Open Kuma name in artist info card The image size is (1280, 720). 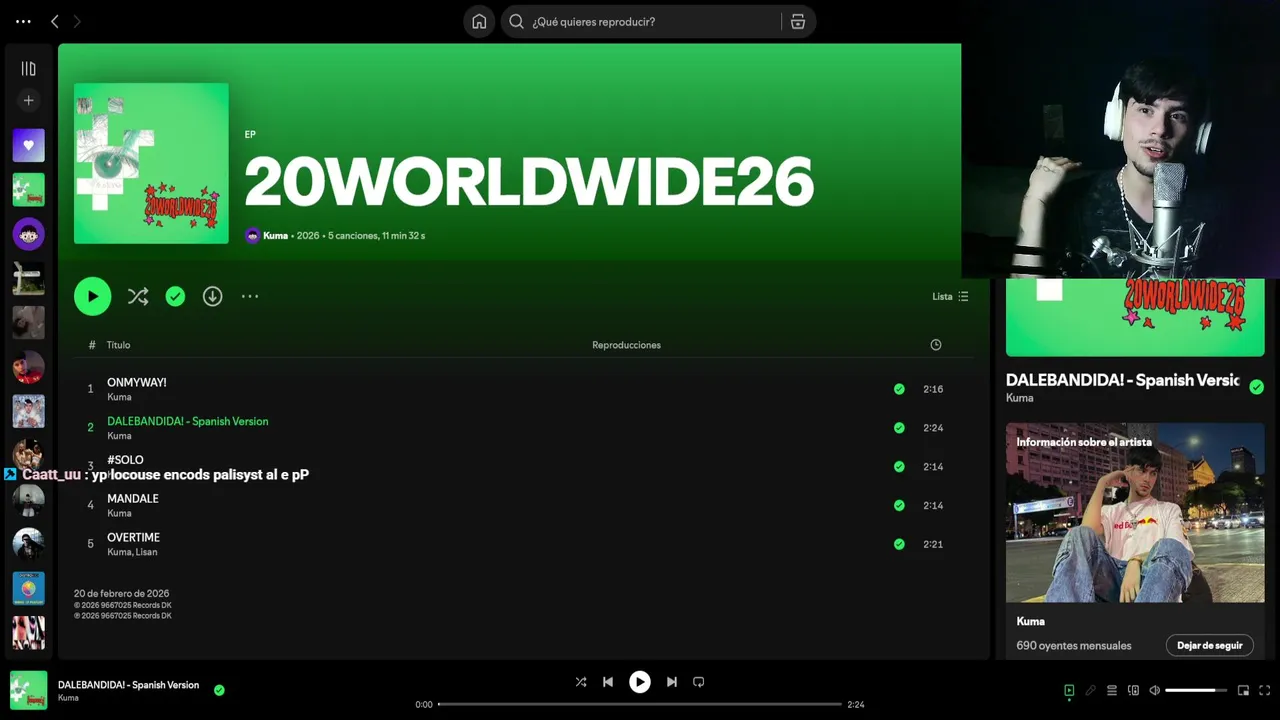[x=1030, y=621]
